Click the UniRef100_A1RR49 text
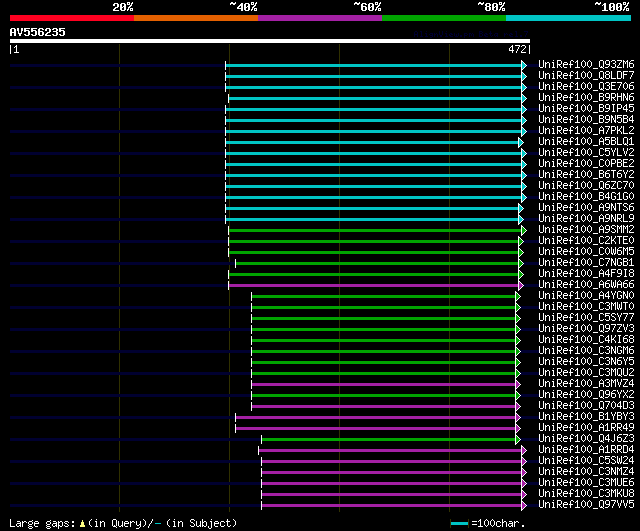The width and height of the screenshot is (640, 531). click(x=586, y=428)
